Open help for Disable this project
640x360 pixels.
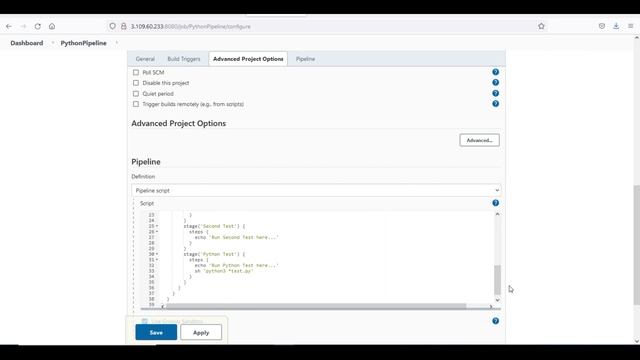(x=496, y=82)
